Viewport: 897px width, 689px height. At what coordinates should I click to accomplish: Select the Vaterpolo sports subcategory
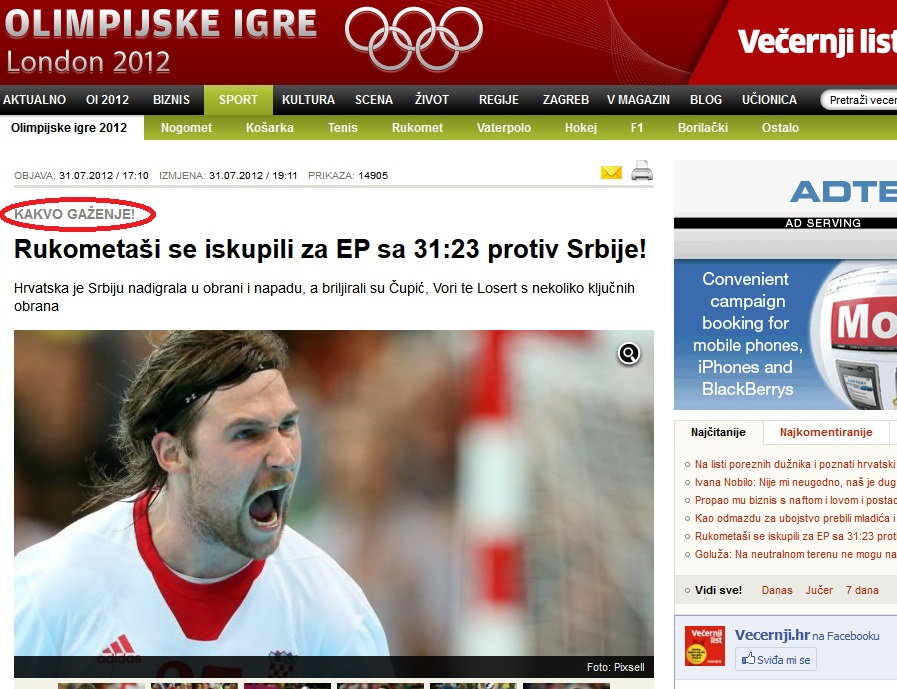[x=503, y=128]
